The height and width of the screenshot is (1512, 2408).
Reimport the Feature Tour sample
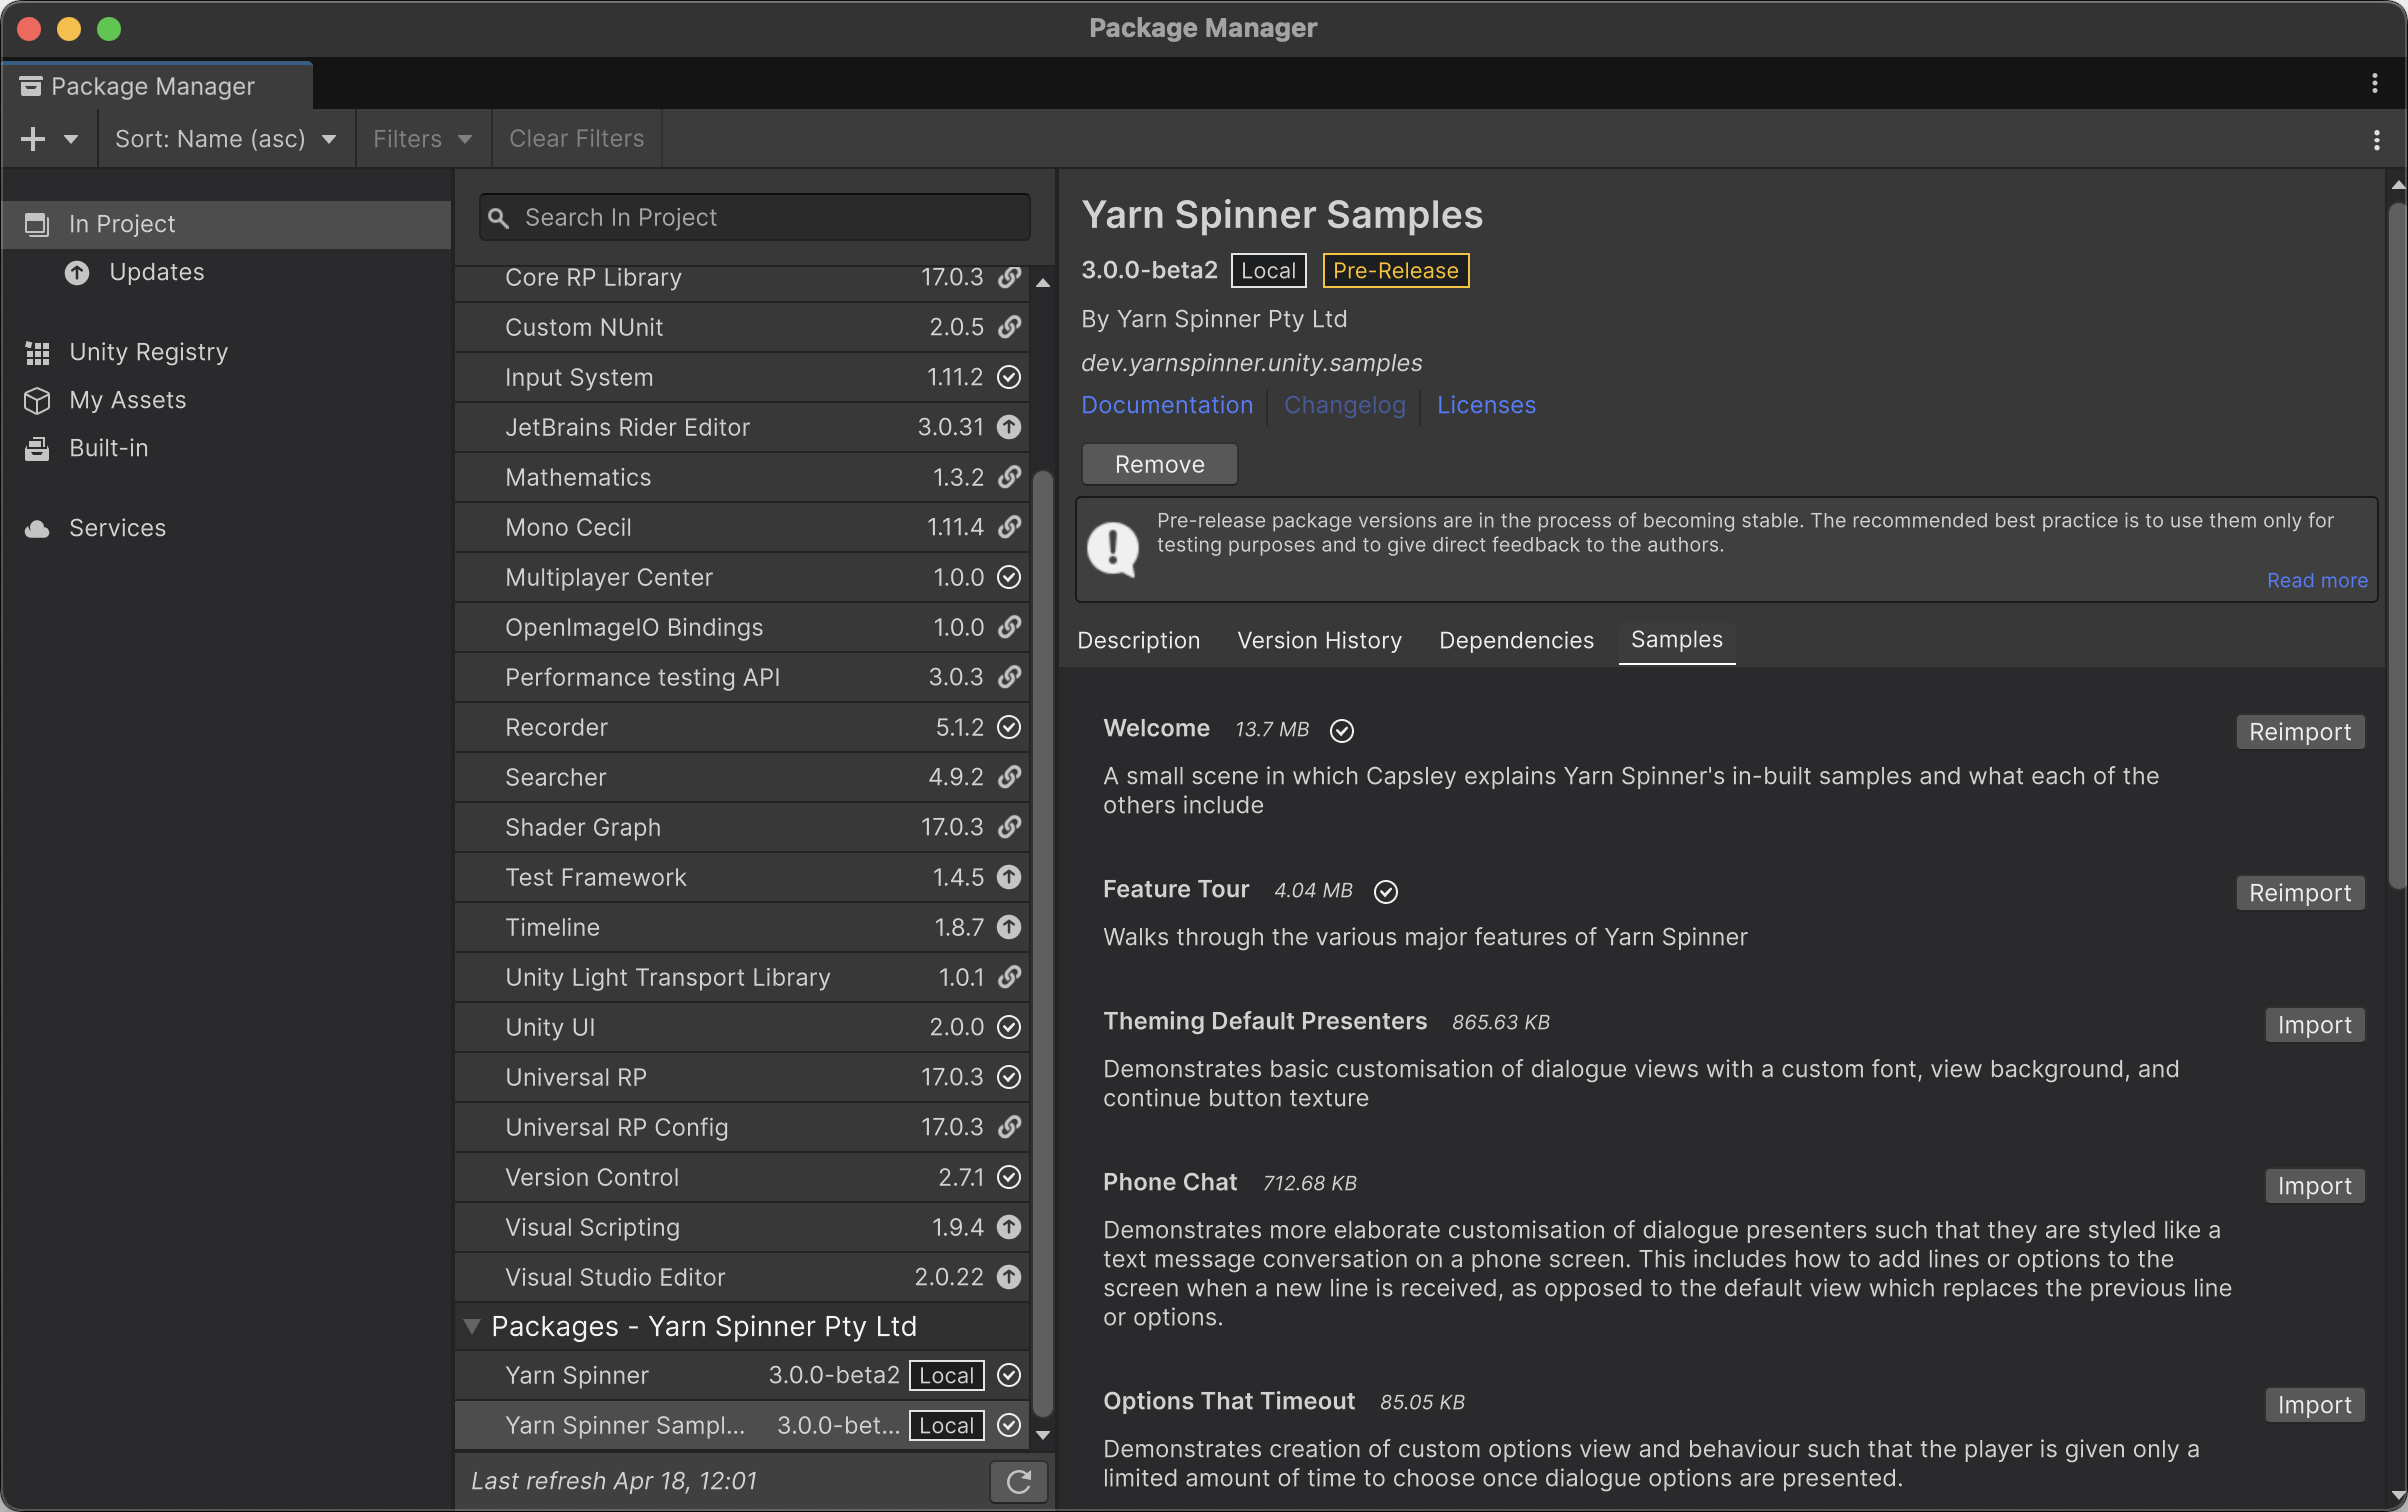click(x=2299, y=893)
